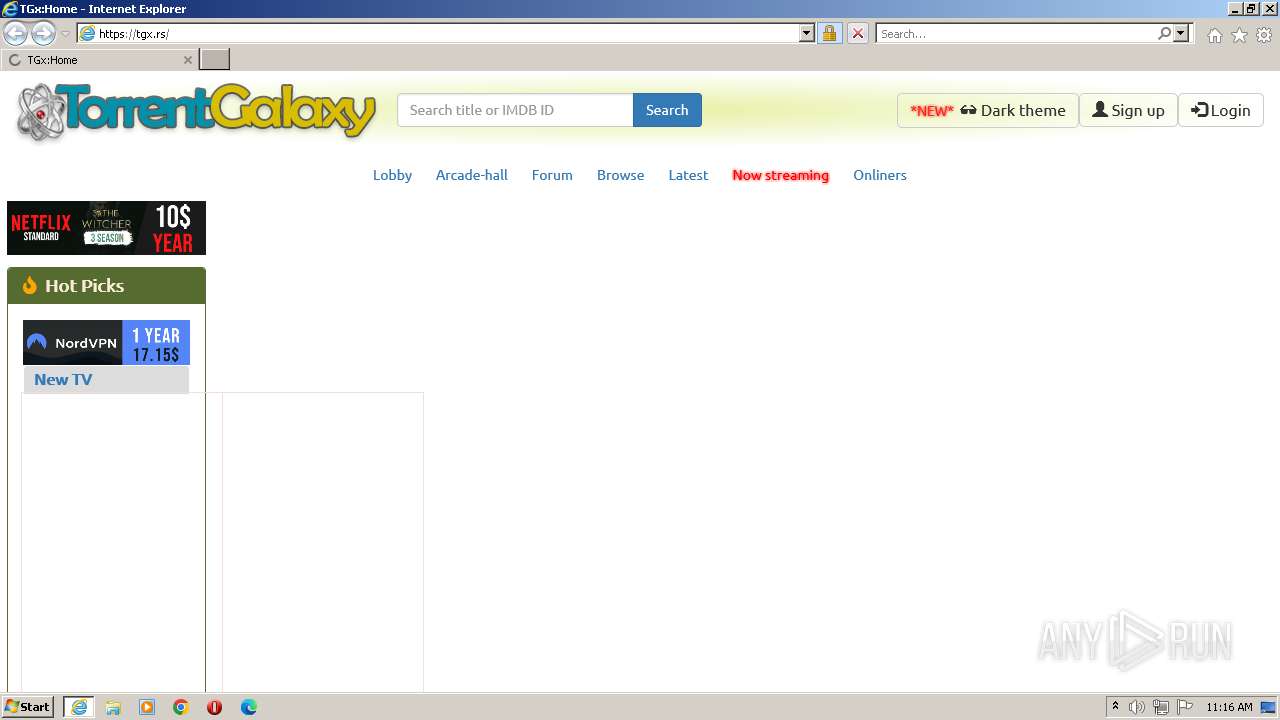Close the TGx:Home tab
This screenshot has width=1280, height=720.
coord(187,60)
